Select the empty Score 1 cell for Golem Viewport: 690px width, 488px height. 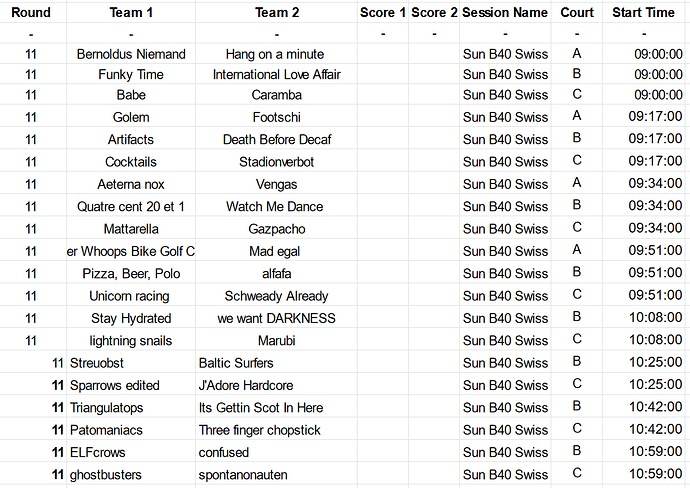click(x=383, y=117)
